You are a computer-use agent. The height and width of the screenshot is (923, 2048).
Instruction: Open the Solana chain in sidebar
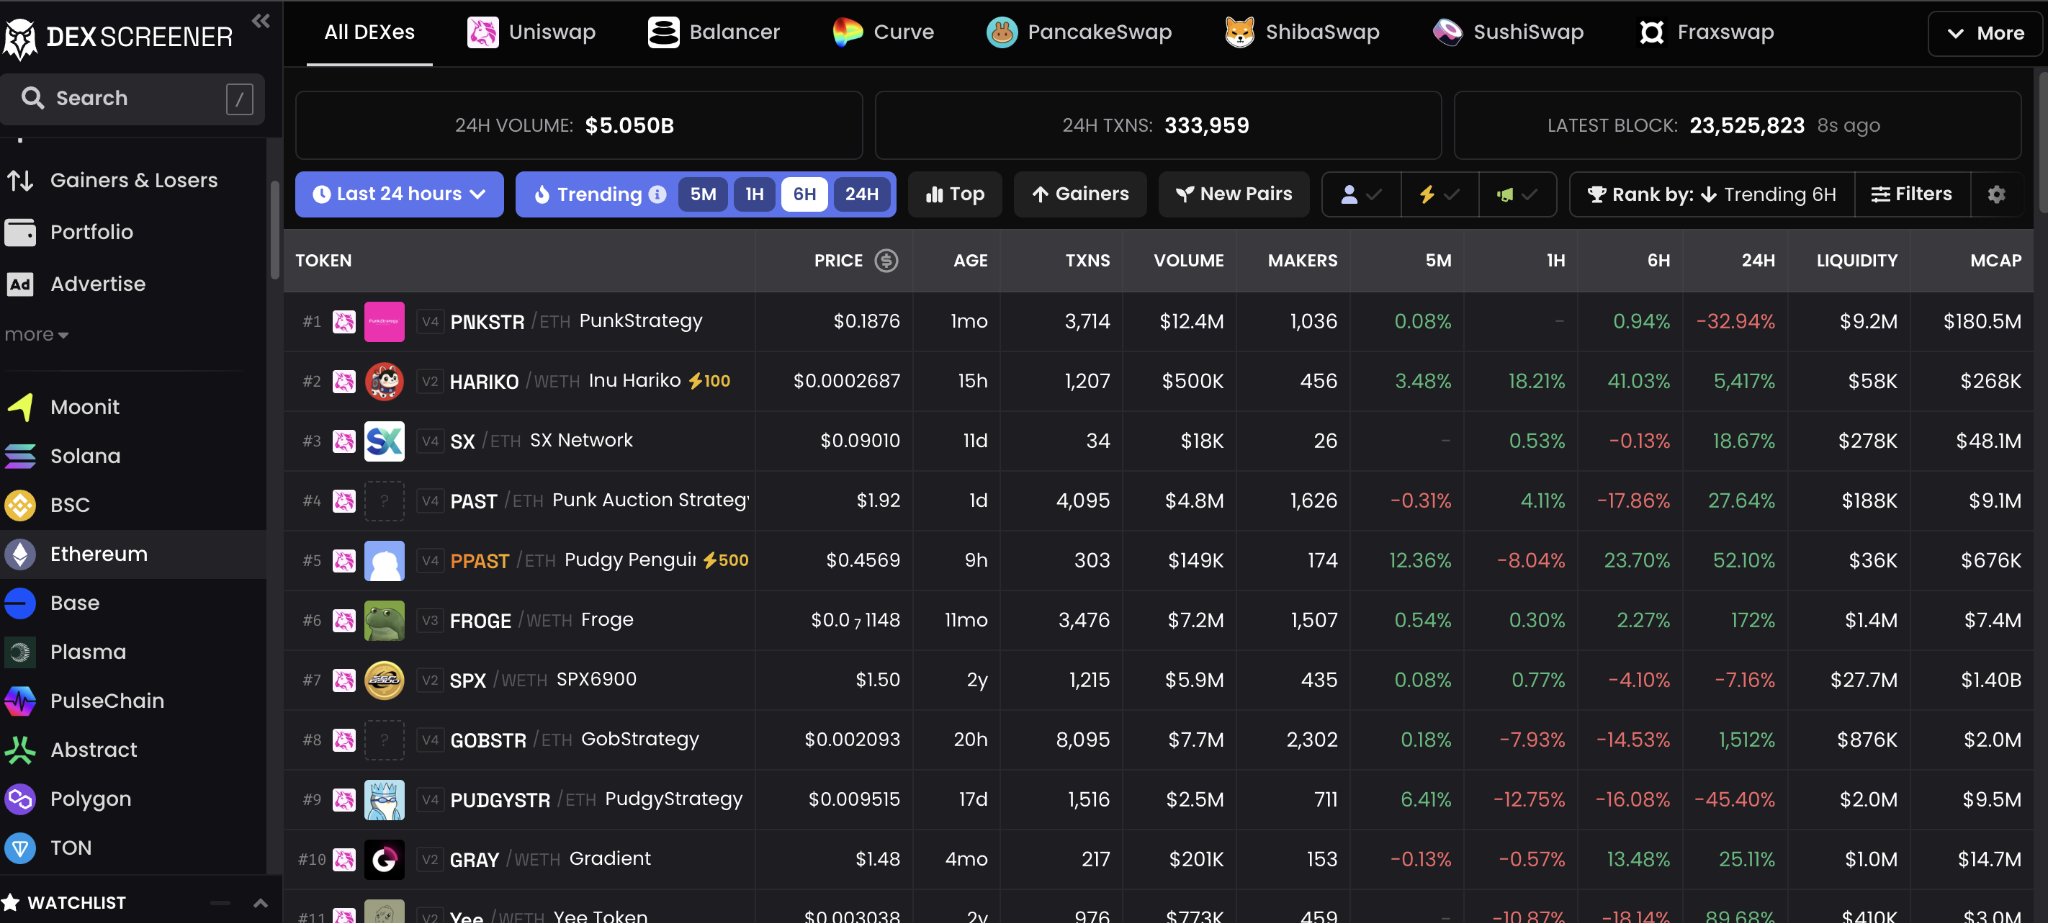click(x=85, y=456)
